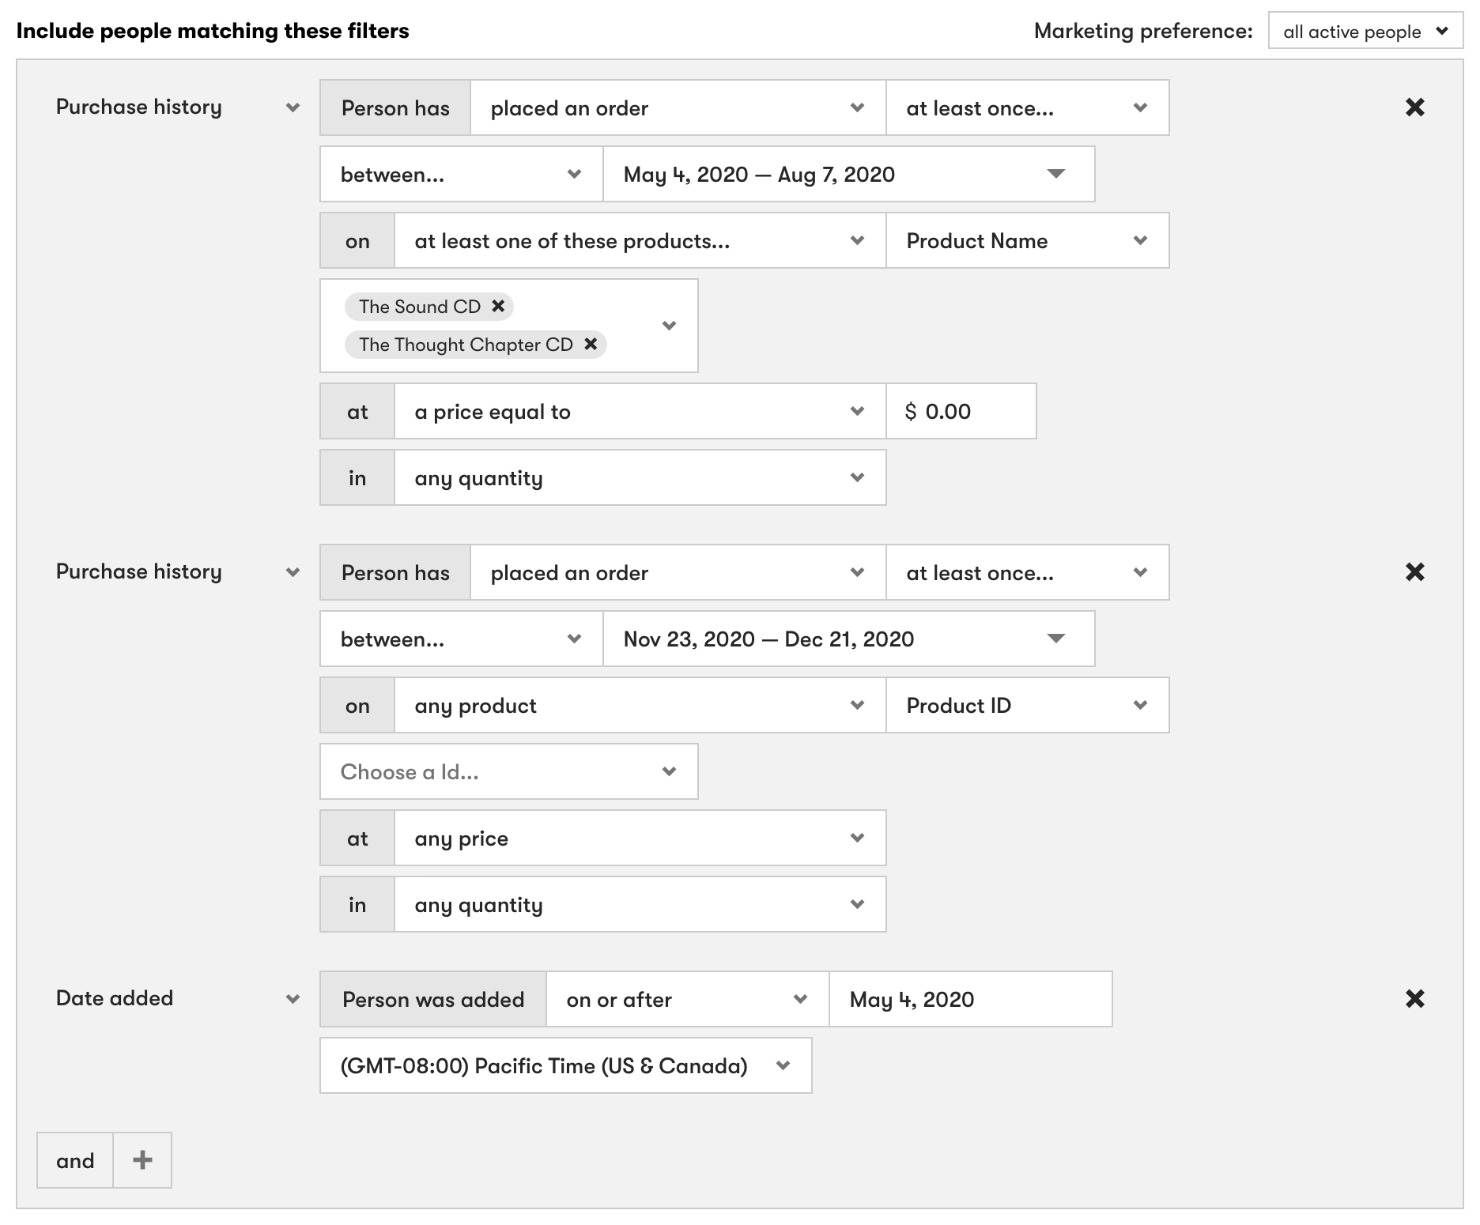Expand the Product Name attribute dropdown

tap(1026, 241)
